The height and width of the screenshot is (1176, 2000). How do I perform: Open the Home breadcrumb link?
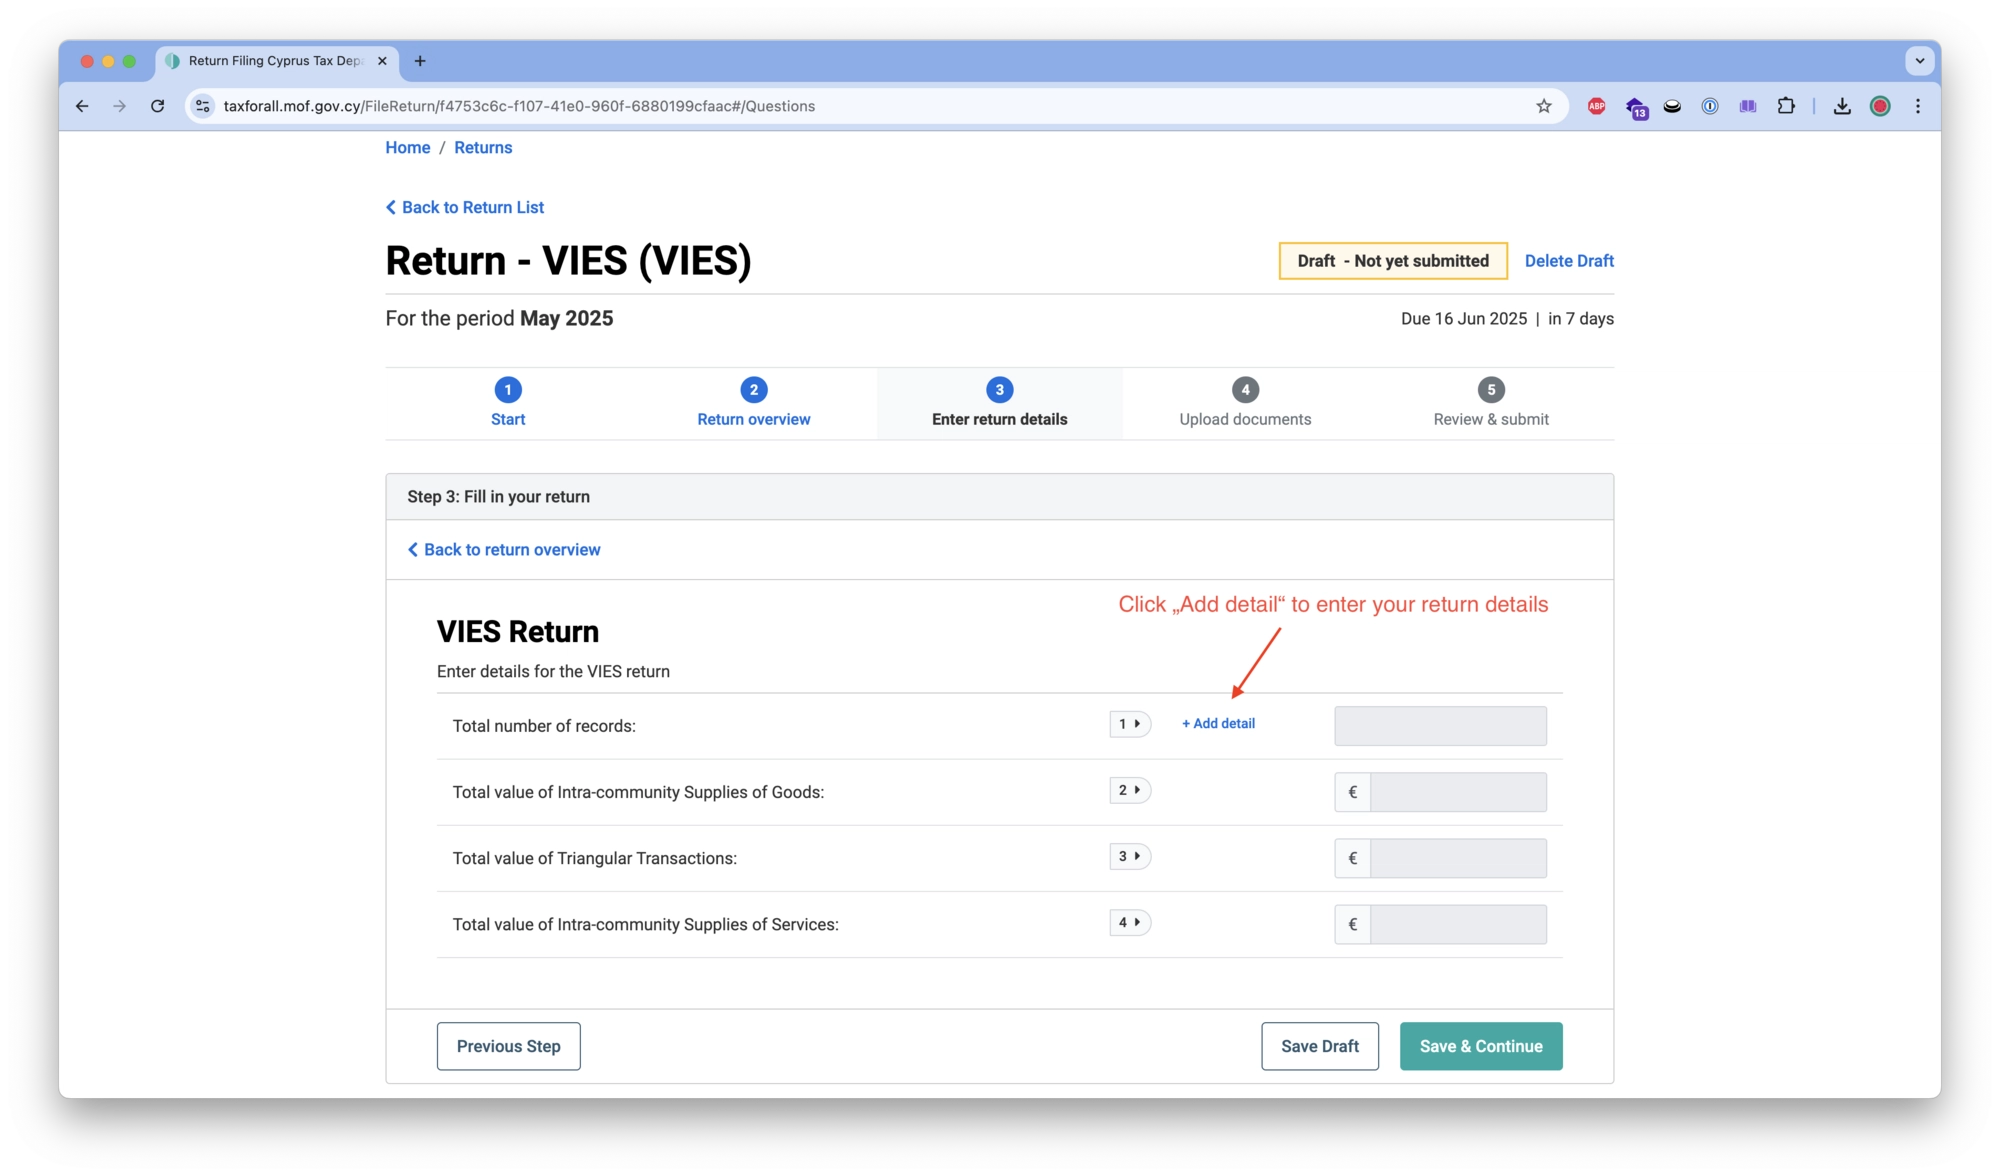406,147
